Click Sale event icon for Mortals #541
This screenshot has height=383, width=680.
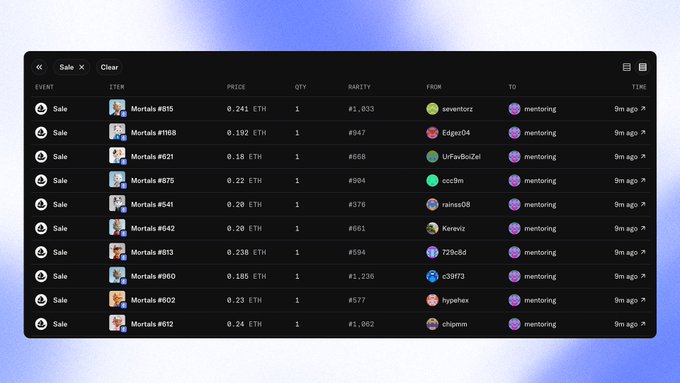click(41, 204)
